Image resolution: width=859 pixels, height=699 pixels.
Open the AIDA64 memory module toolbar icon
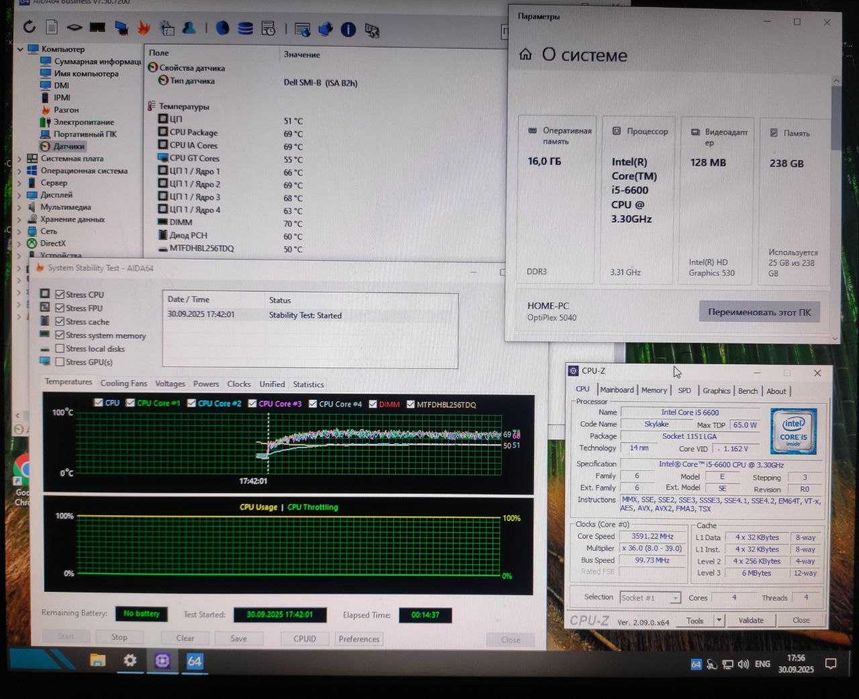(98, 27)
